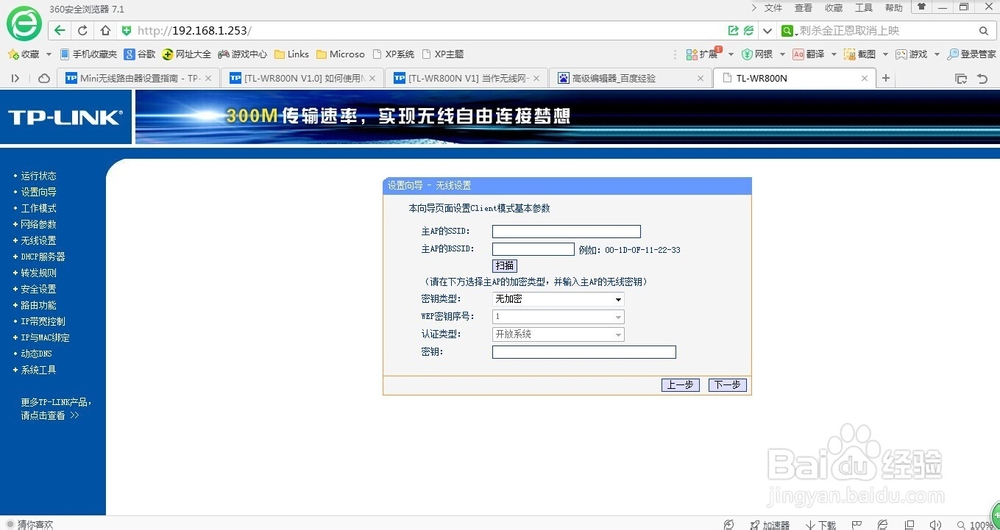This screenshot has height=530, width=1000.
Task: Open 手机收藏夹 bookmark
Action: 89,54
